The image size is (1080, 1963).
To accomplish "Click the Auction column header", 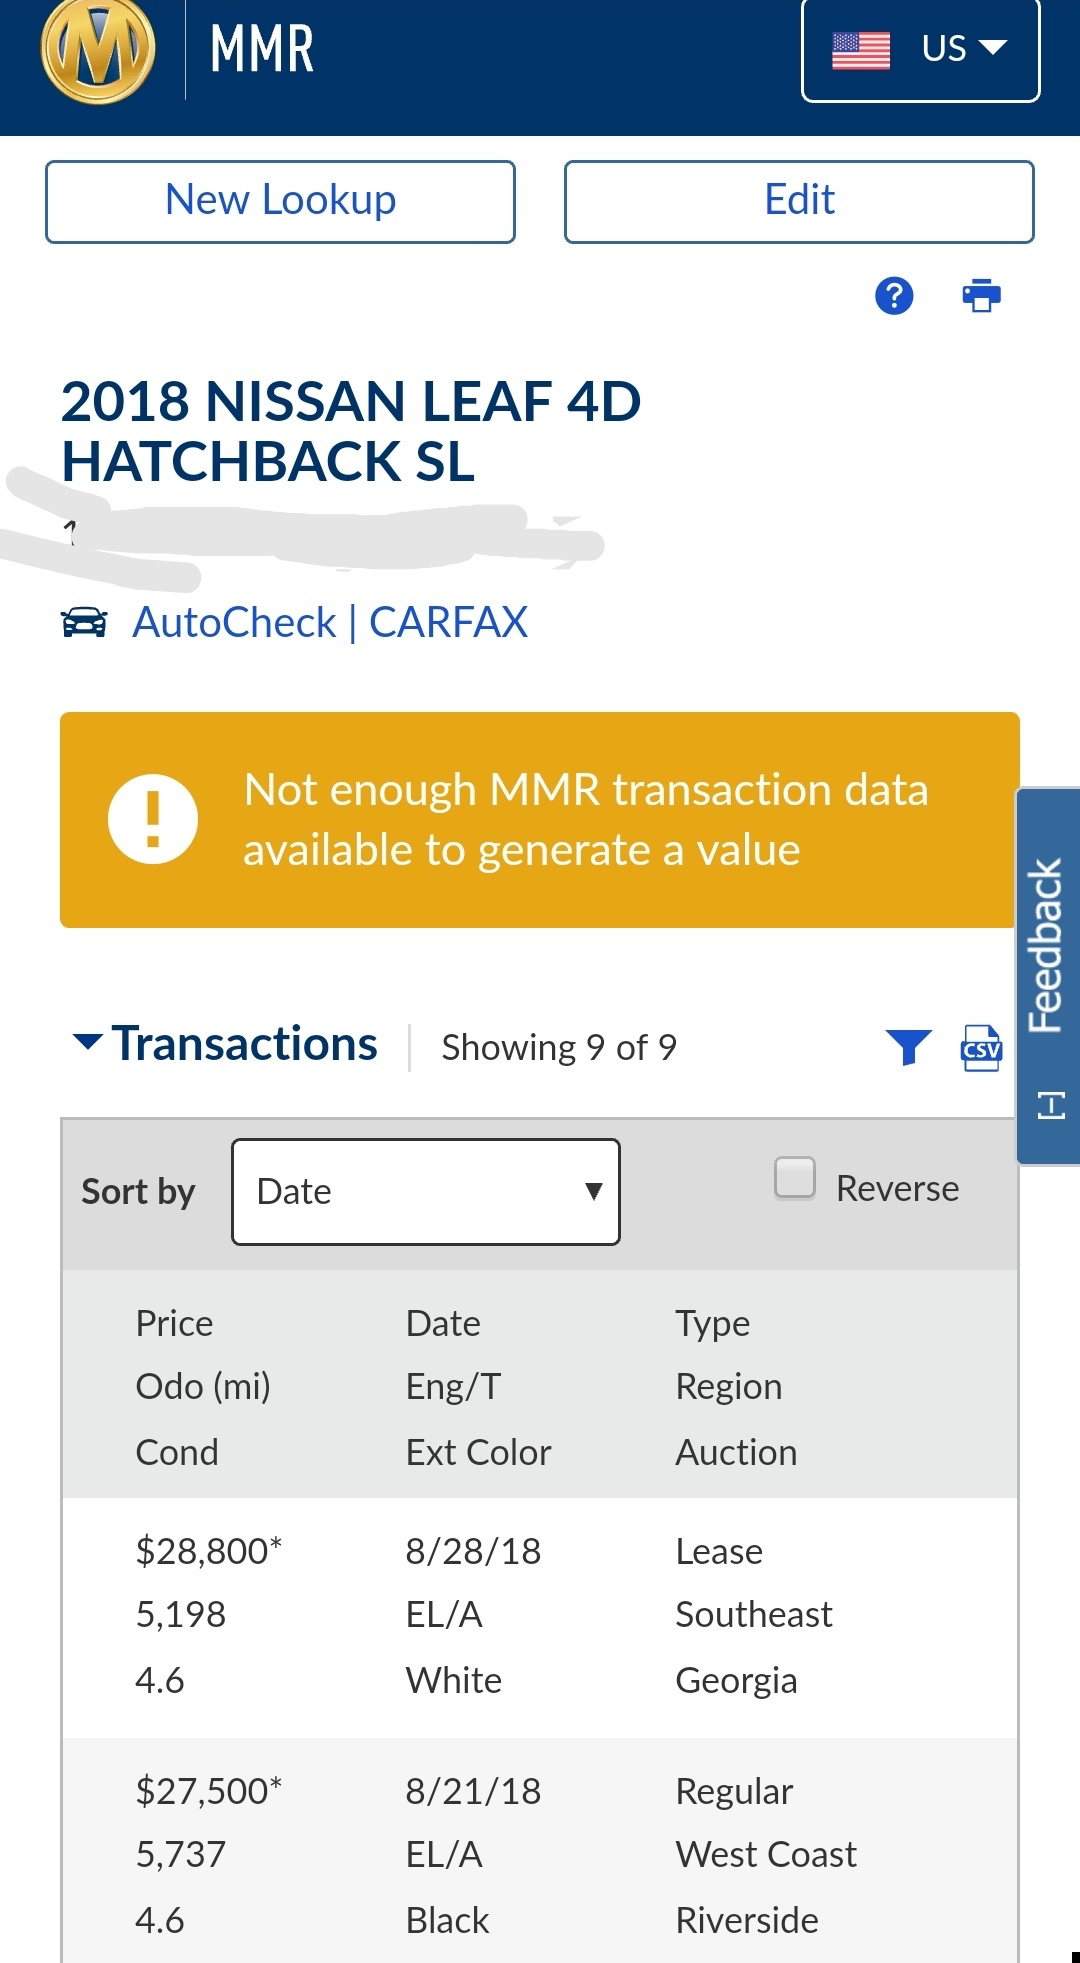I will [737, 1452].
